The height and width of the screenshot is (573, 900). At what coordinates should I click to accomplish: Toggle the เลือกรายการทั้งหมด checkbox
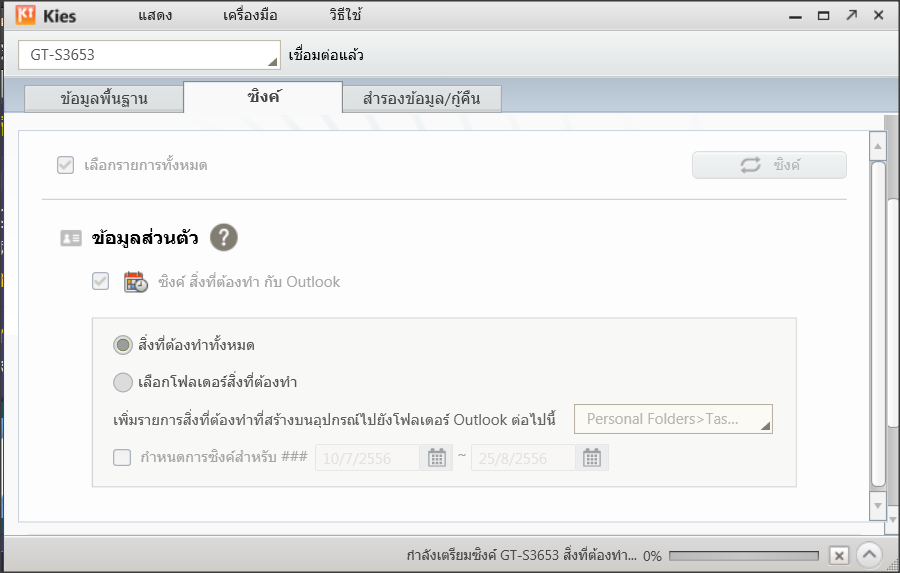click(x=65, y=165)
